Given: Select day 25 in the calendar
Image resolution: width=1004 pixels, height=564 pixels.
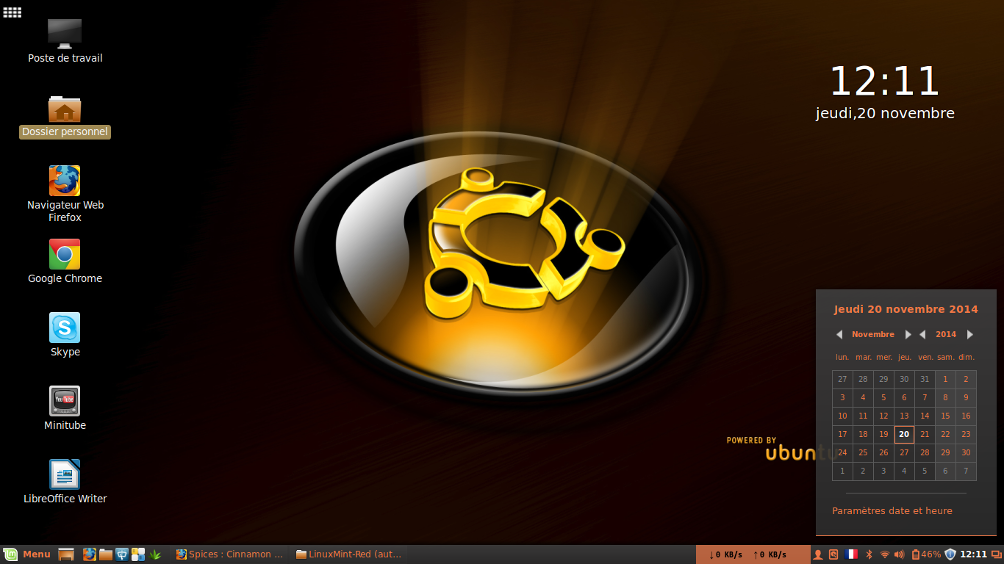Looking at the screenshot, I should (x=863, y=453).
